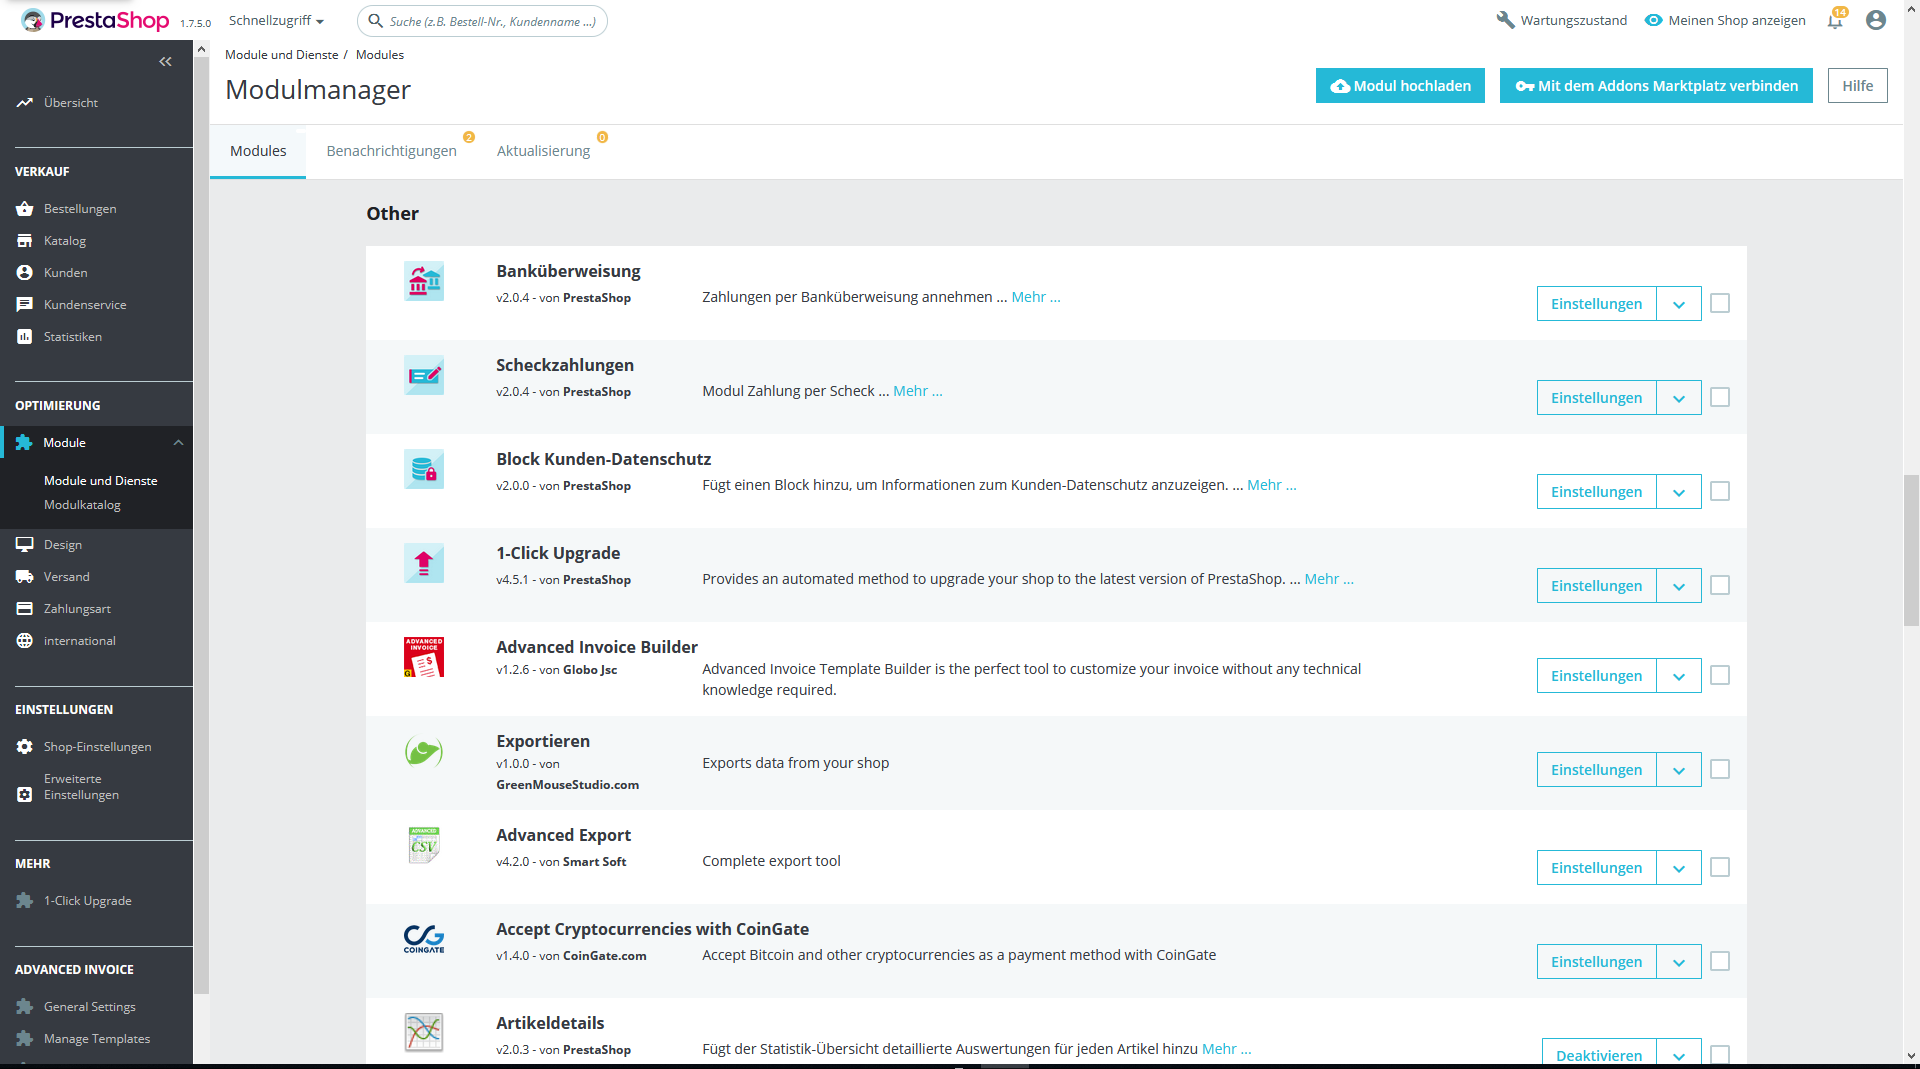Open the Aktualisierung tab
1920x1069 pixels.
(x=544, y=151)
